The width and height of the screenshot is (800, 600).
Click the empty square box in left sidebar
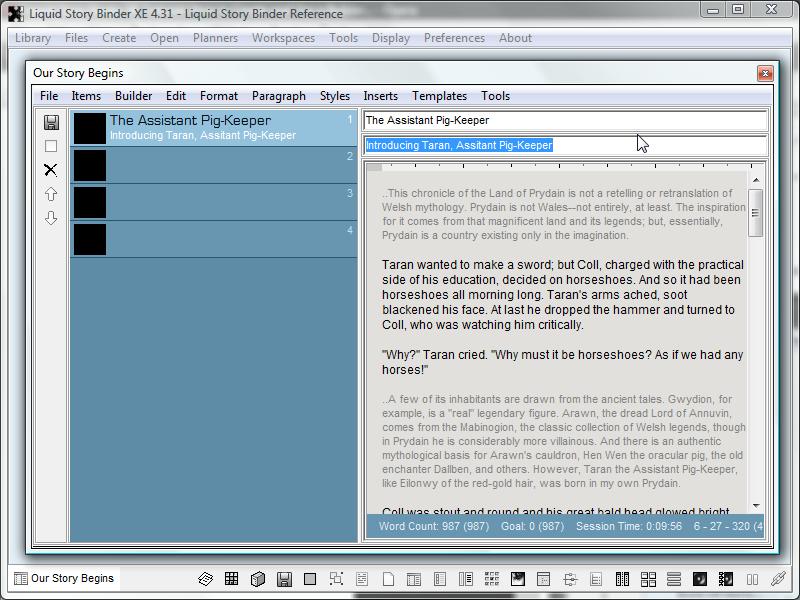(51, 146)
